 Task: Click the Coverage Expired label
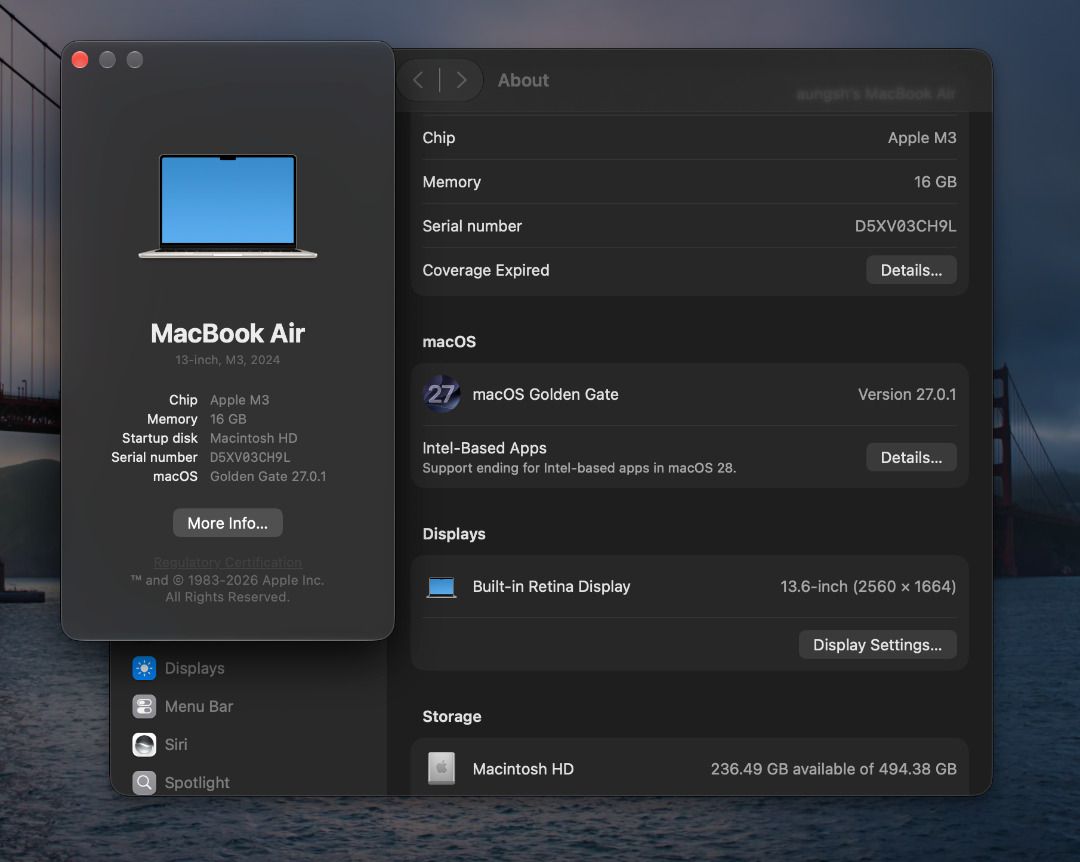486,270
